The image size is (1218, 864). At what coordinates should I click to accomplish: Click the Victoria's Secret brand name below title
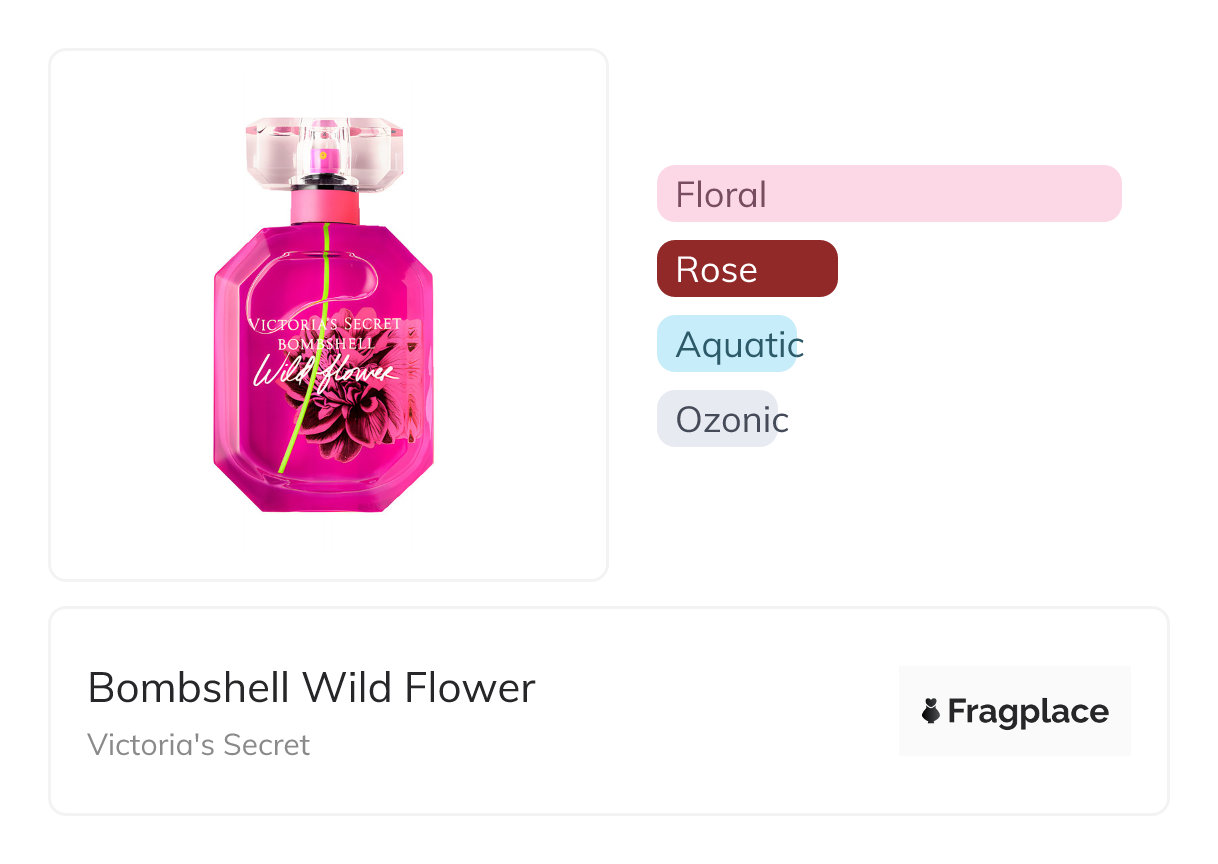198,745
